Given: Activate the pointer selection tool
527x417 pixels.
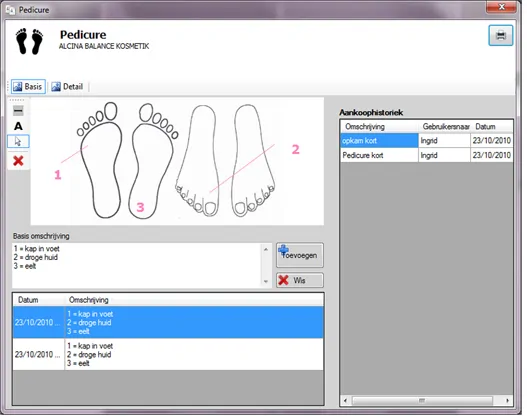Looking at the screenshot, I should 18,141.
